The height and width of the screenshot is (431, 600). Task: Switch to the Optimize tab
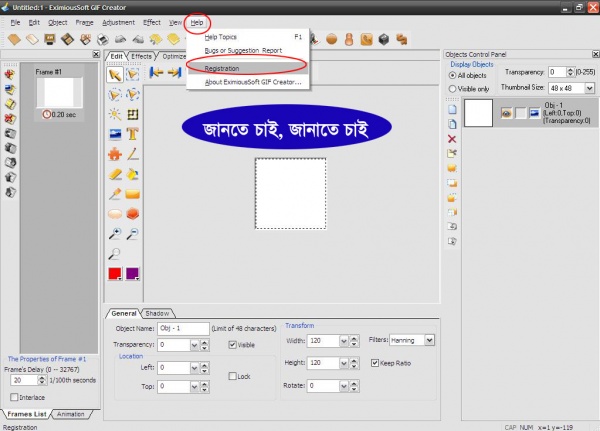174,56
